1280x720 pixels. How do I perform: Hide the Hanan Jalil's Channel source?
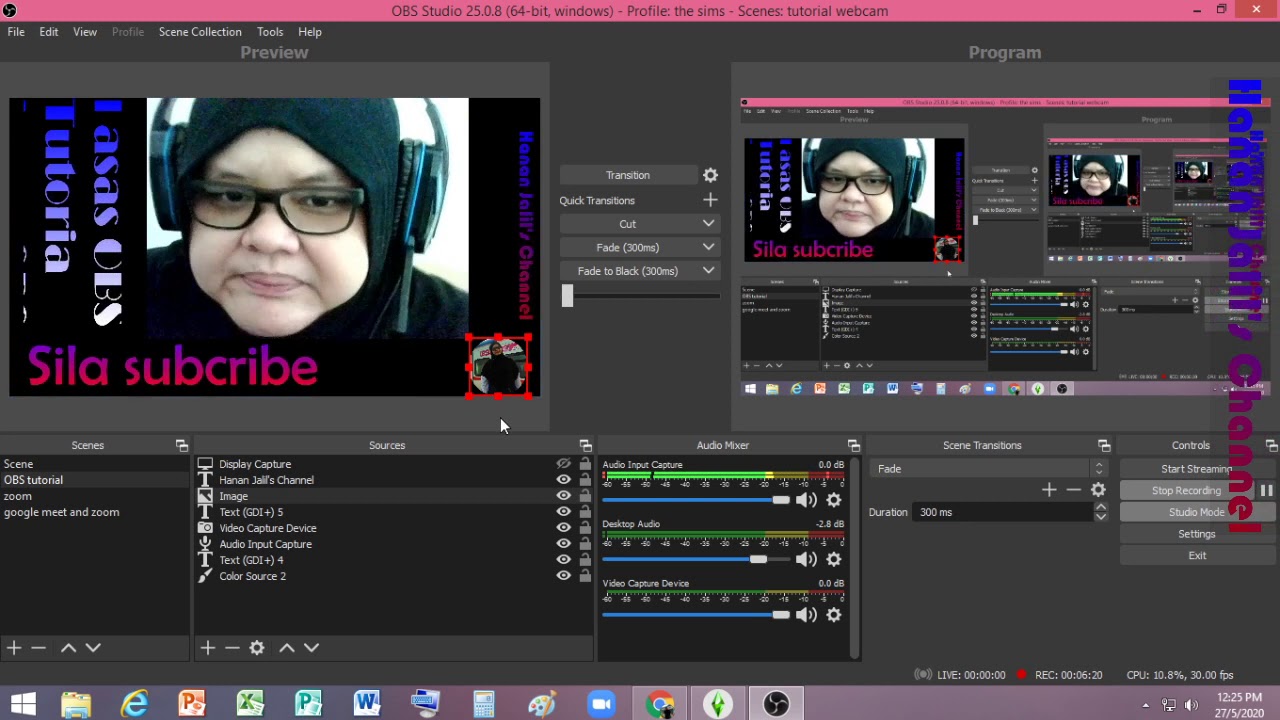564,480
